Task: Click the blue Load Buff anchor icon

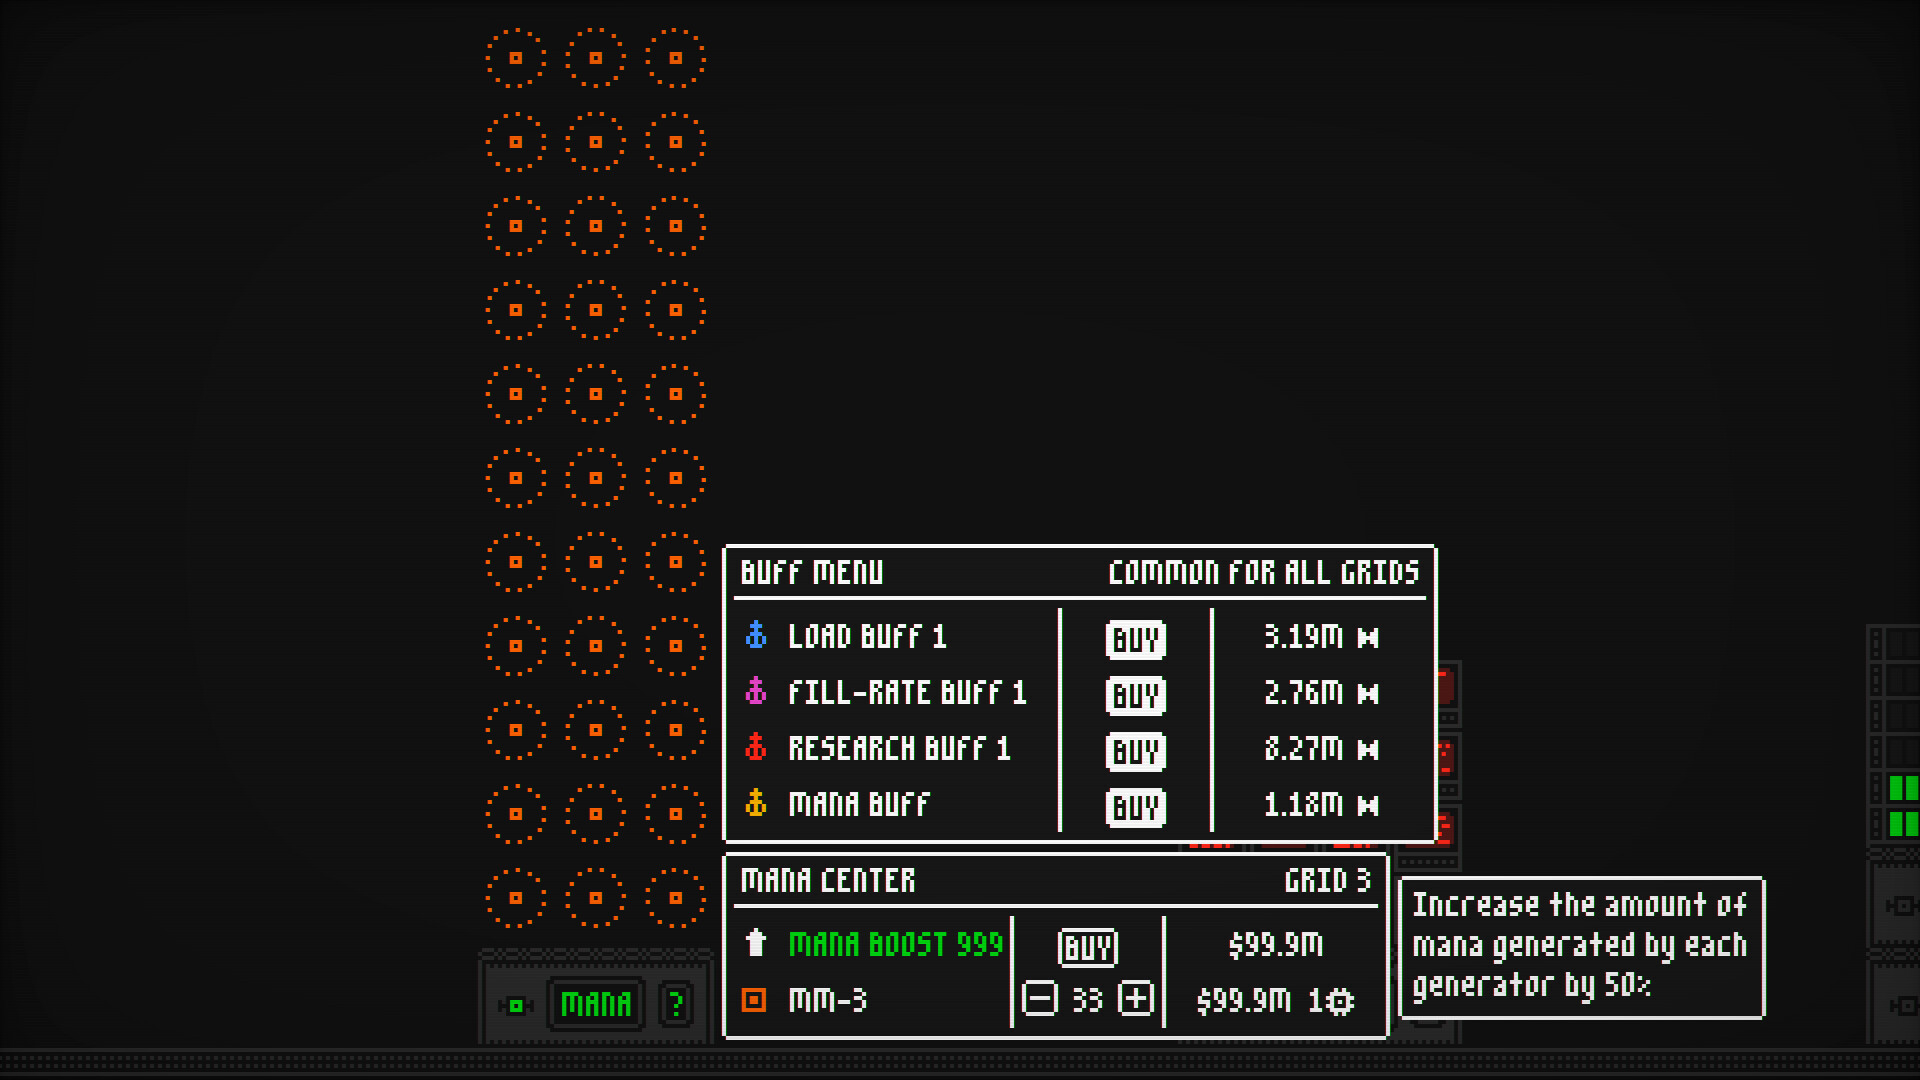Action: [756, 636]
